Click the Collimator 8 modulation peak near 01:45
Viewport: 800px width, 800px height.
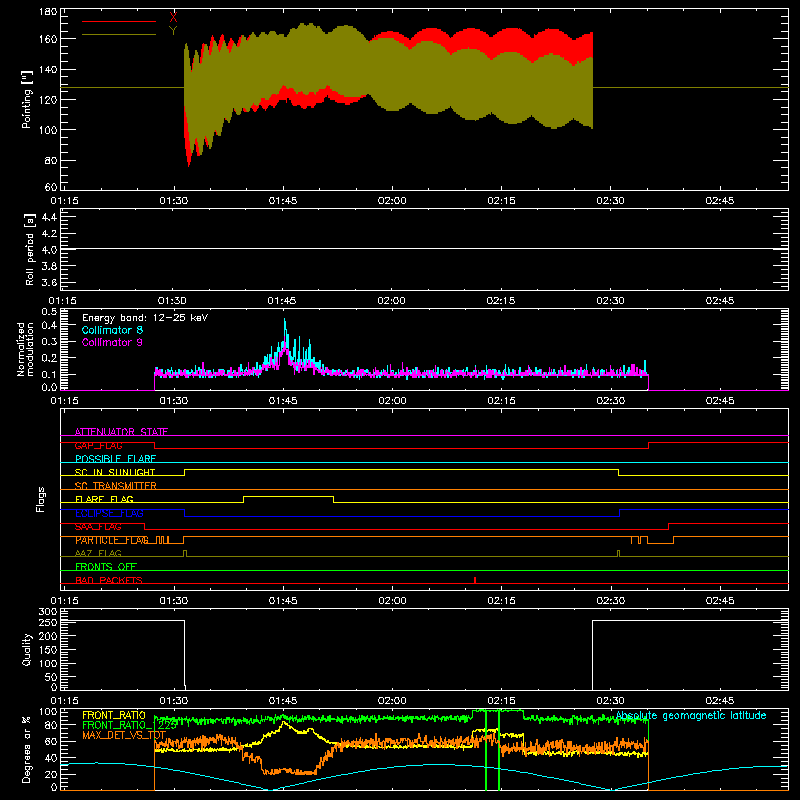point(285,322)
